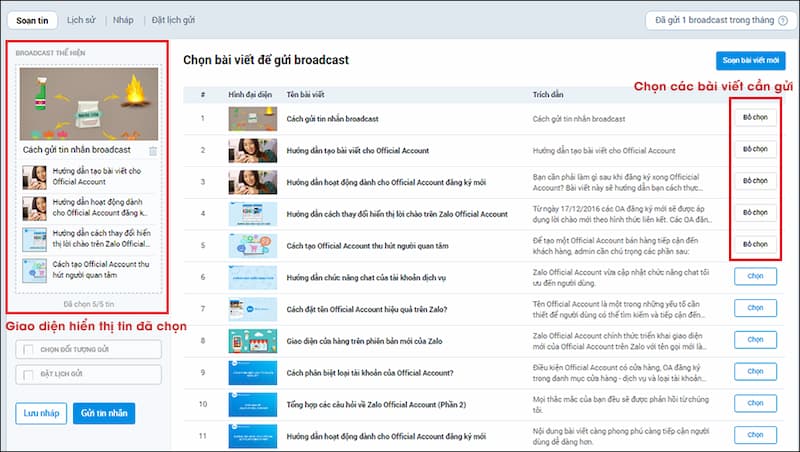Click preview item 'Cách tạo Official Account thu hút người quan tâm'
The image size is (800, 452).
[89, 270]
